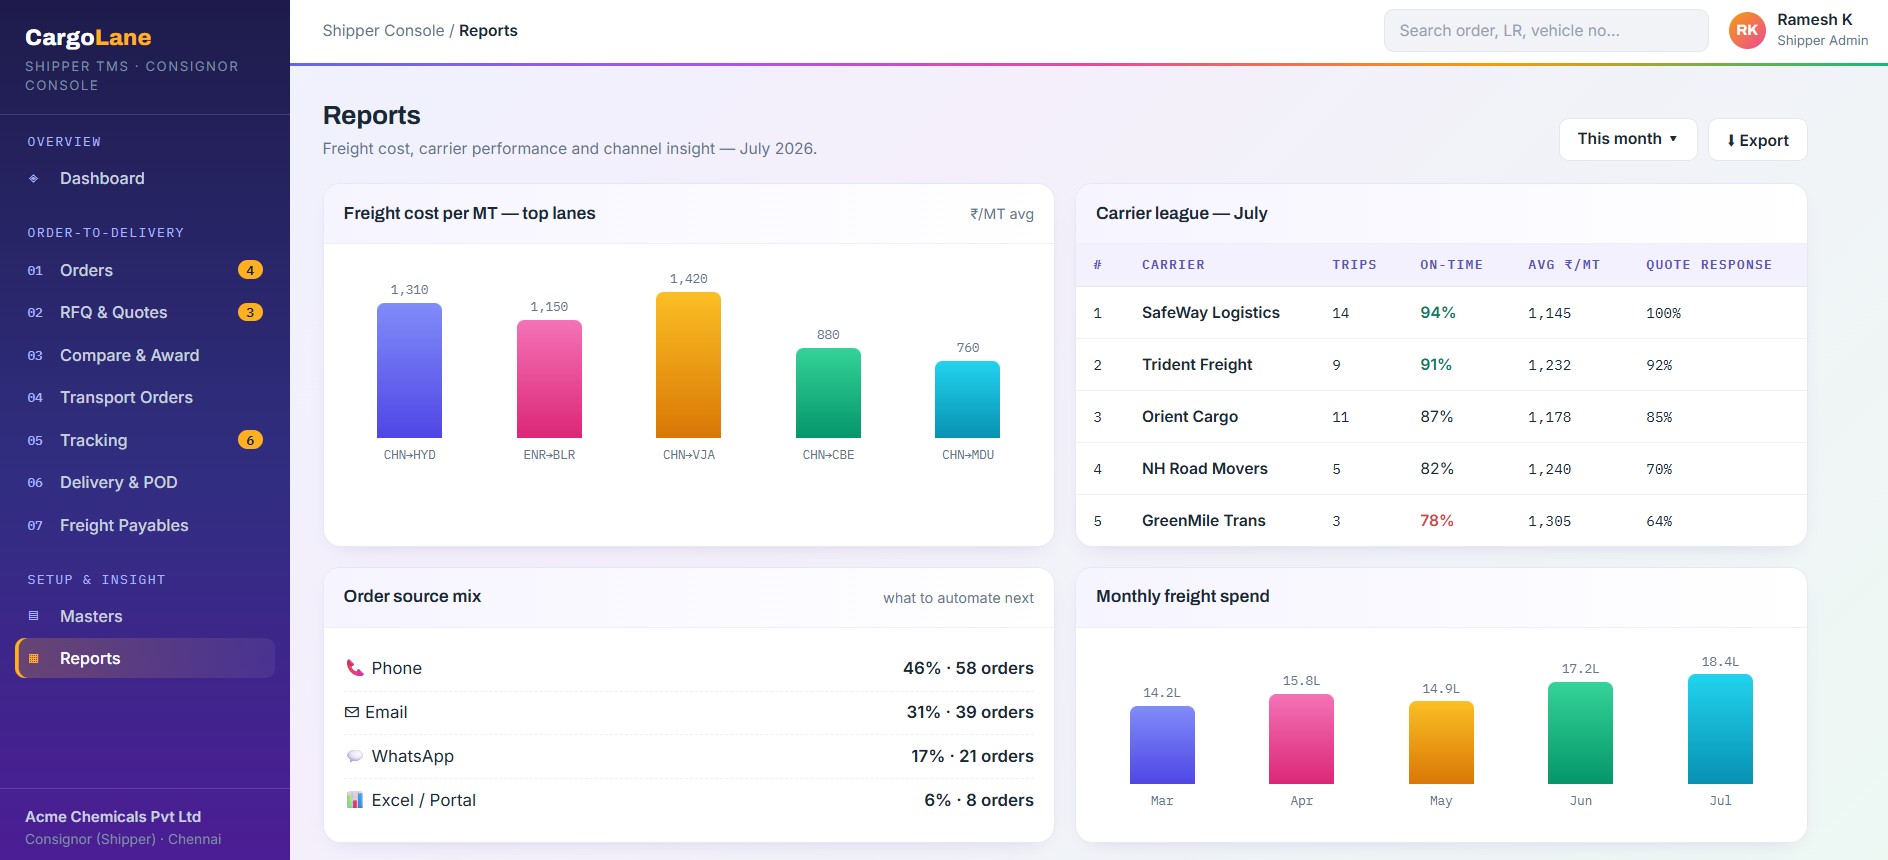Click the GreenMile Trans carrier name

(1204, 521)
